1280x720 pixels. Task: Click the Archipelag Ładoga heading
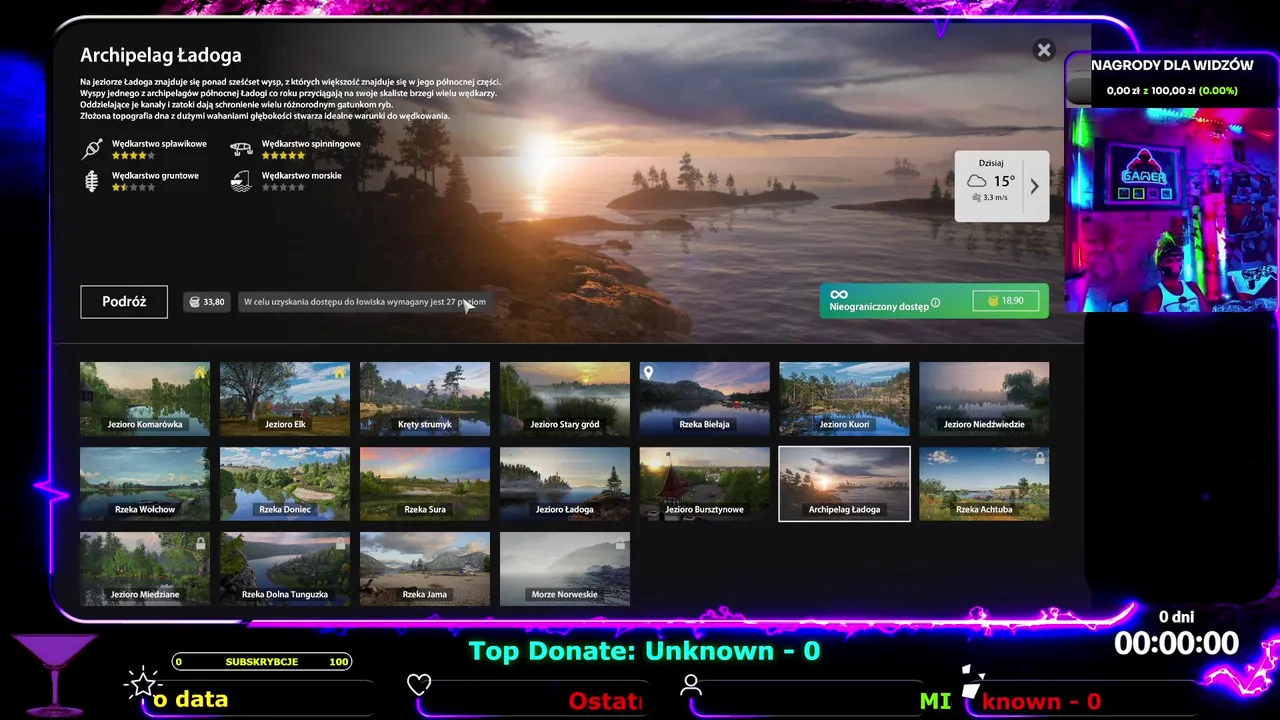click(161, 56)
